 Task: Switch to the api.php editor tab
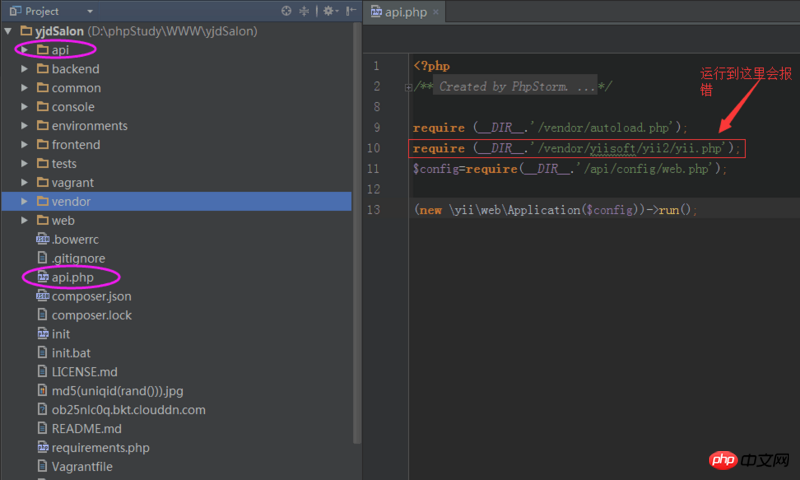click(404, 11)
